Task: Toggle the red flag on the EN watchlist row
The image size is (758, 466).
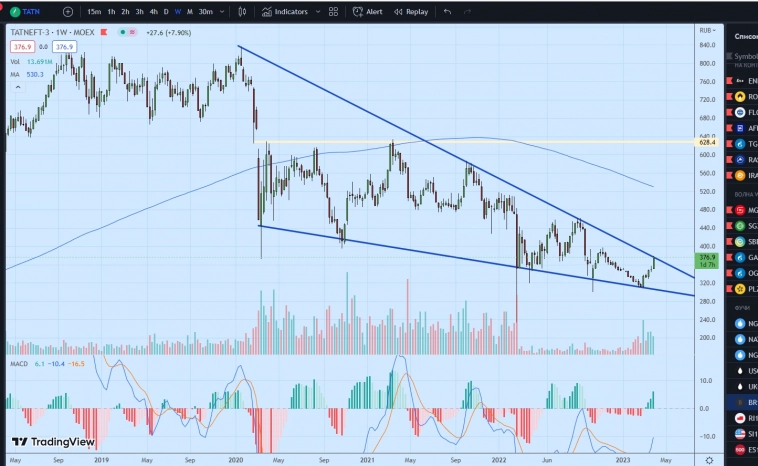Action: coord(729,81)
